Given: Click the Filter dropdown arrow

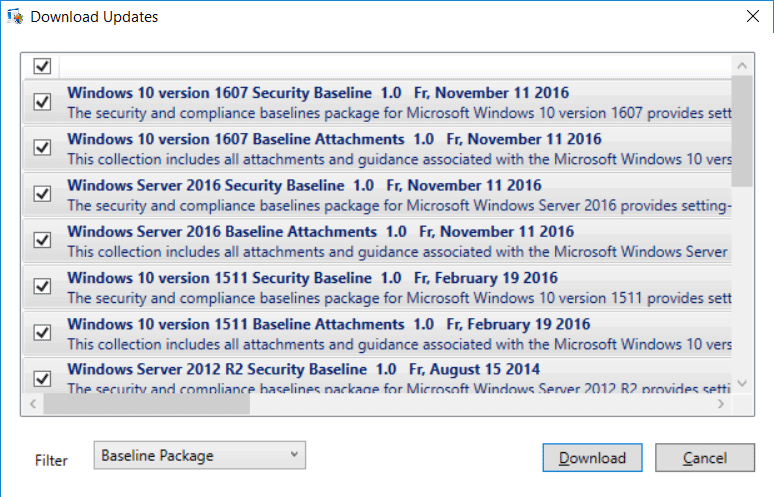Looking at the screenshot, I should point(294,455).
